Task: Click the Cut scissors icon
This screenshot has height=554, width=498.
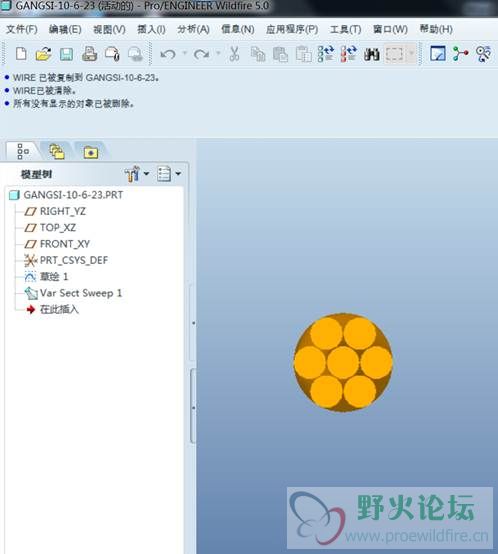Action: click(x=234, y=54)
